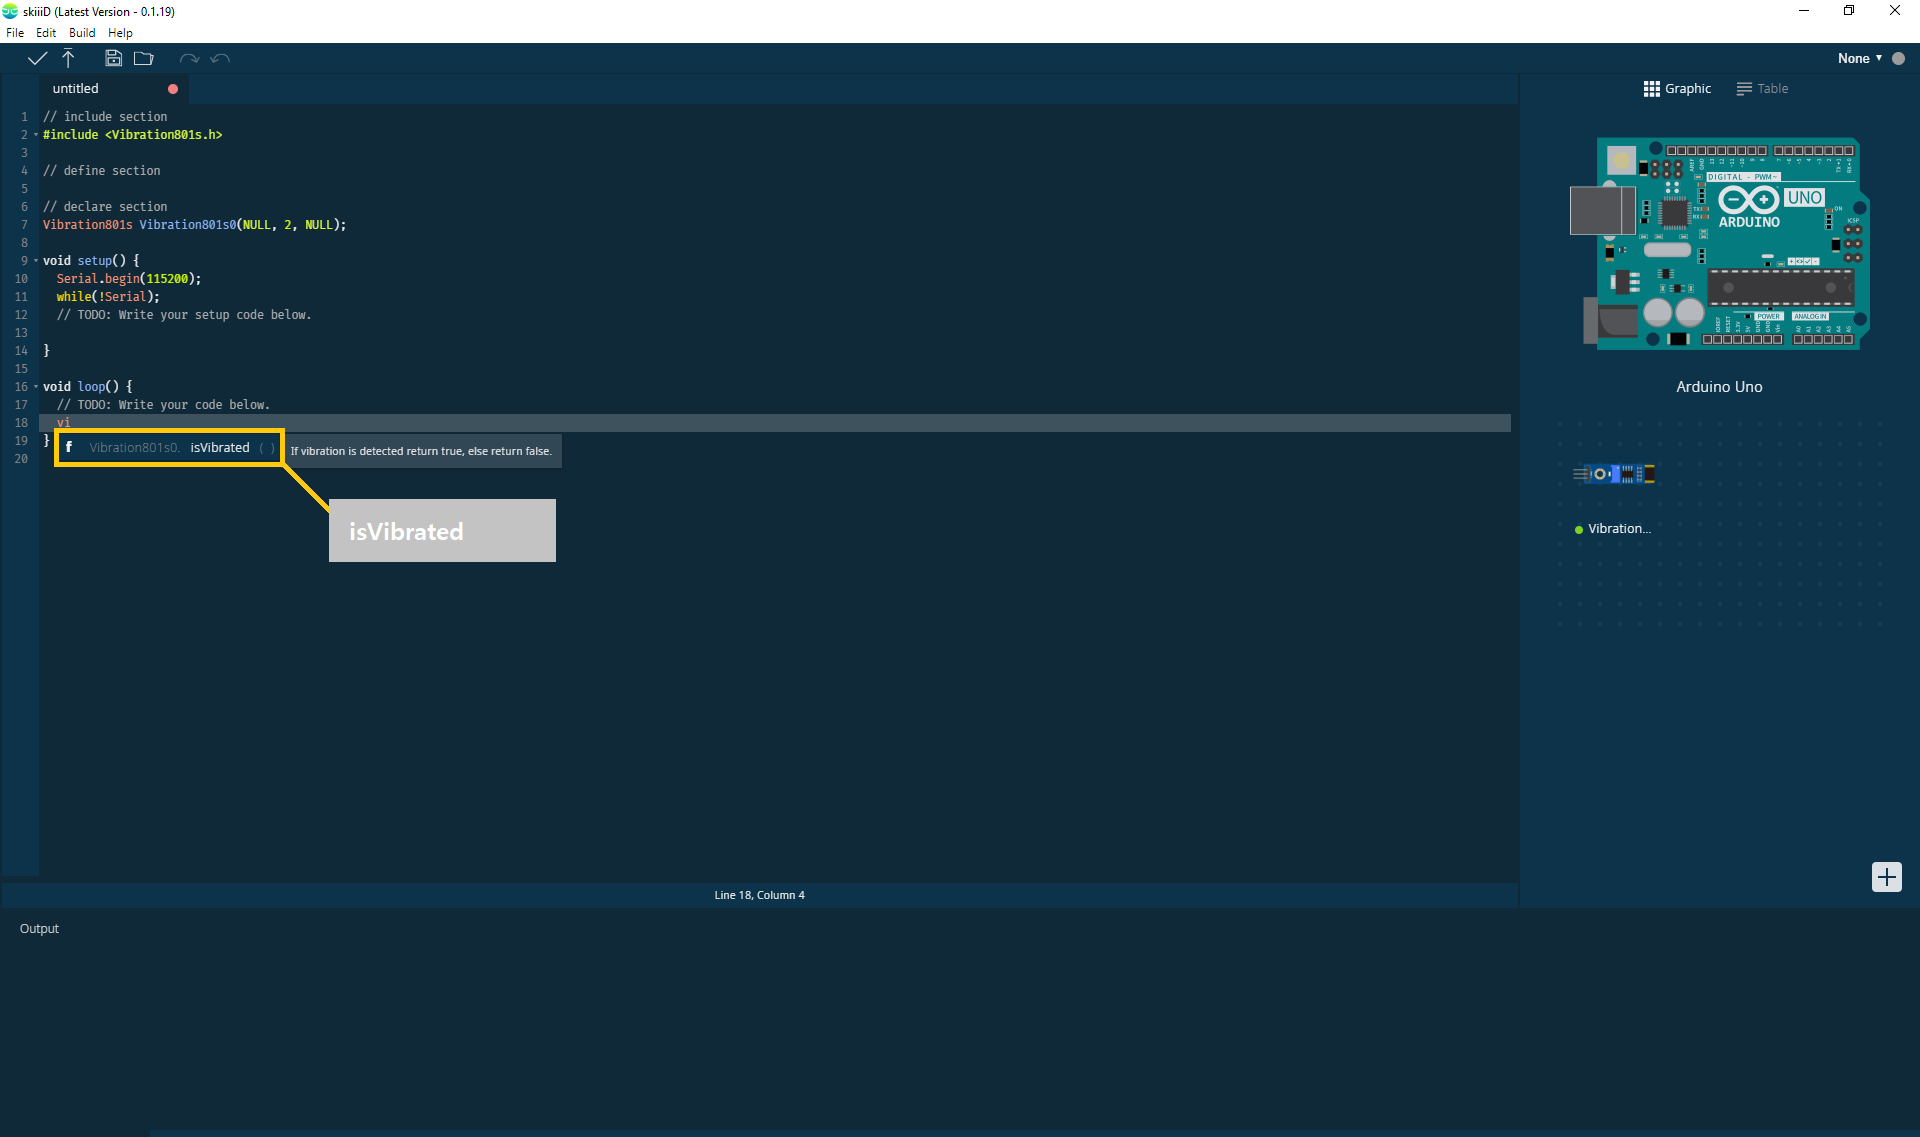Open the None port dropdown
Image resolution: width=1920 pixels, height=1137 pixels.
[x=1859, y=59]
